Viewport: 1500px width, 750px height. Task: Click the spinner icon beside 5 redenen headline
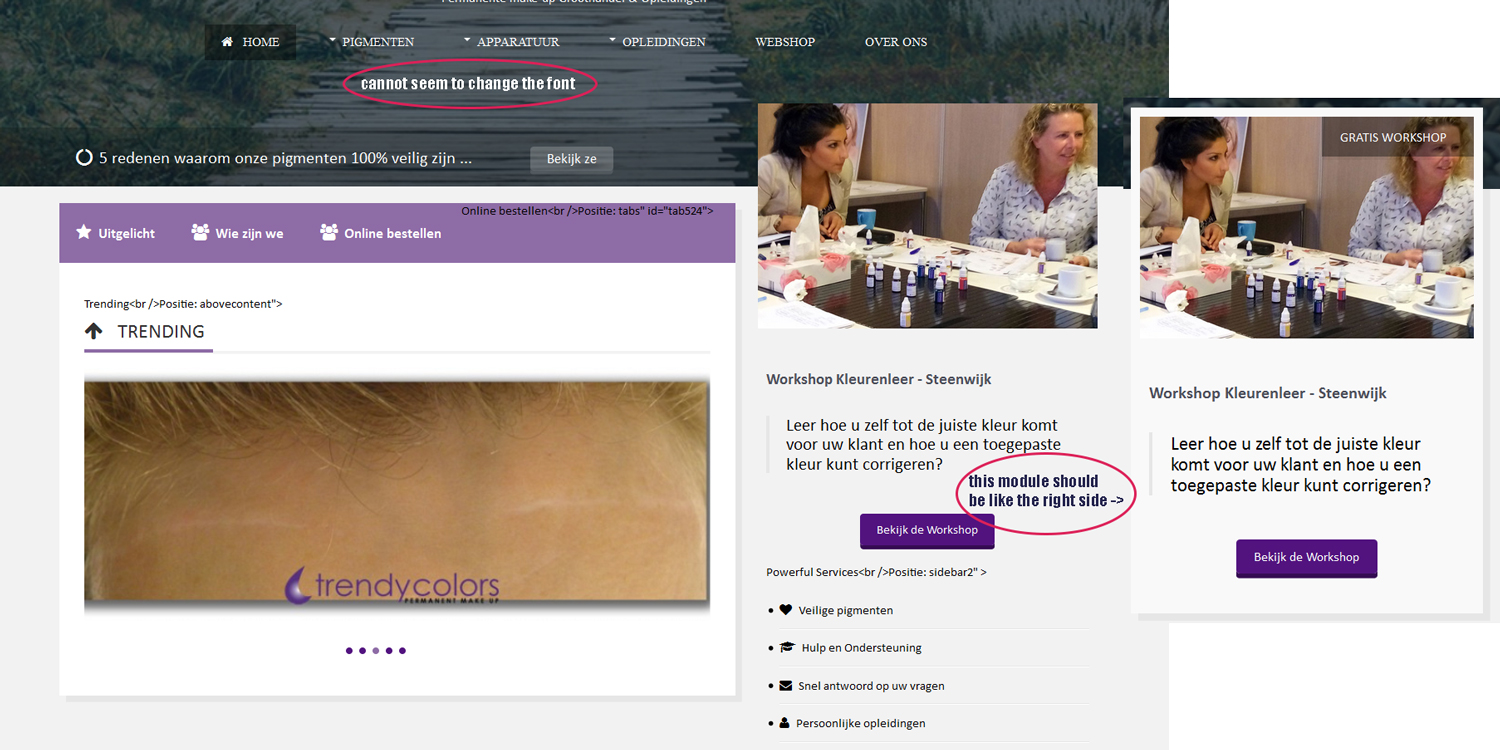pos(85,158)
